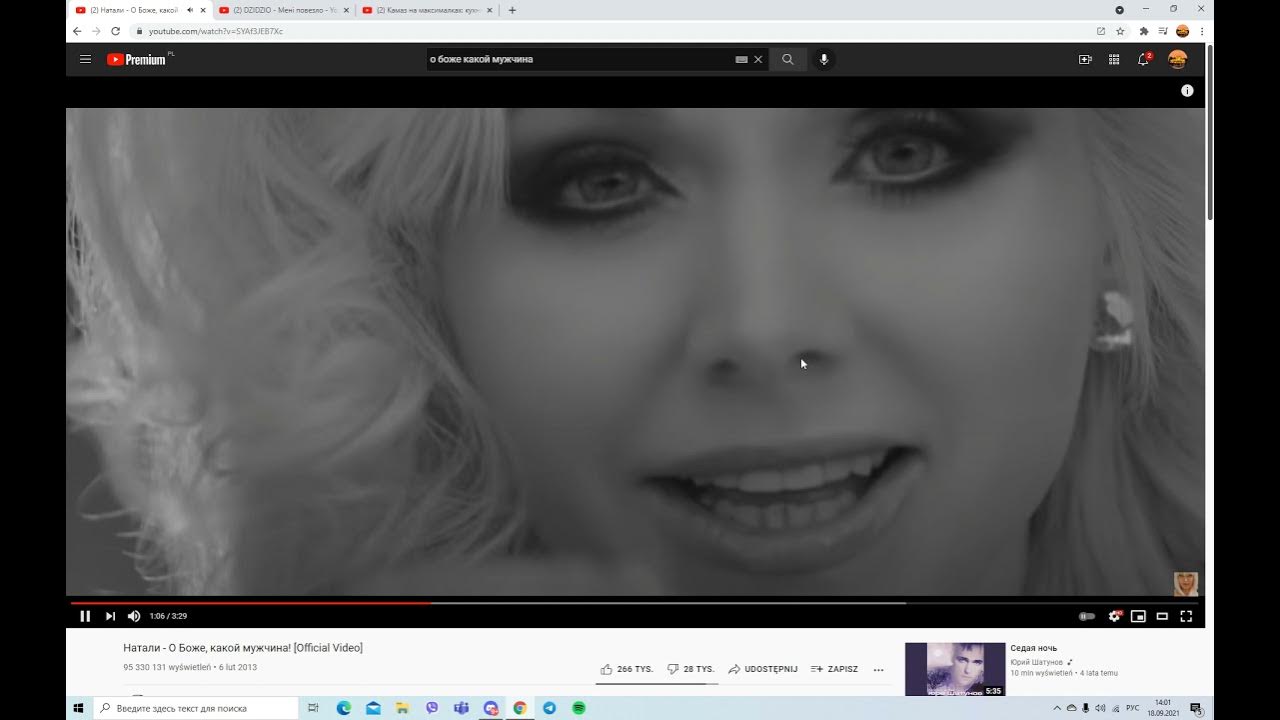Open the YouTube hamburger guide menu
The height and width of the screenshot is (720, 1280).
[x=85, y=60]
